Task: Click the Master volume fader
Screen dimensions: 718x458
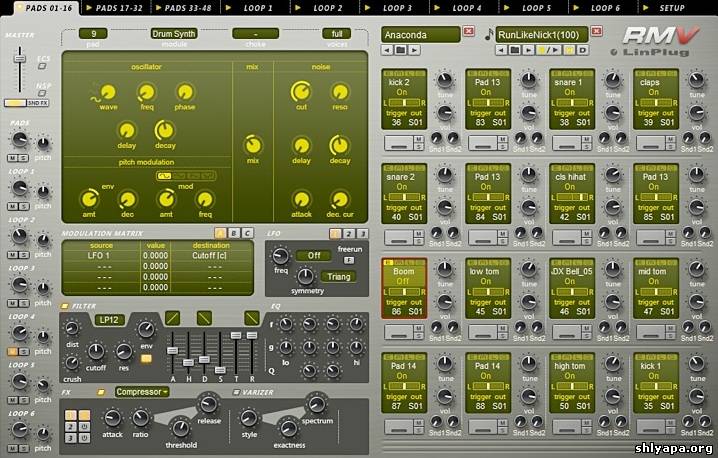Action: 18,60
